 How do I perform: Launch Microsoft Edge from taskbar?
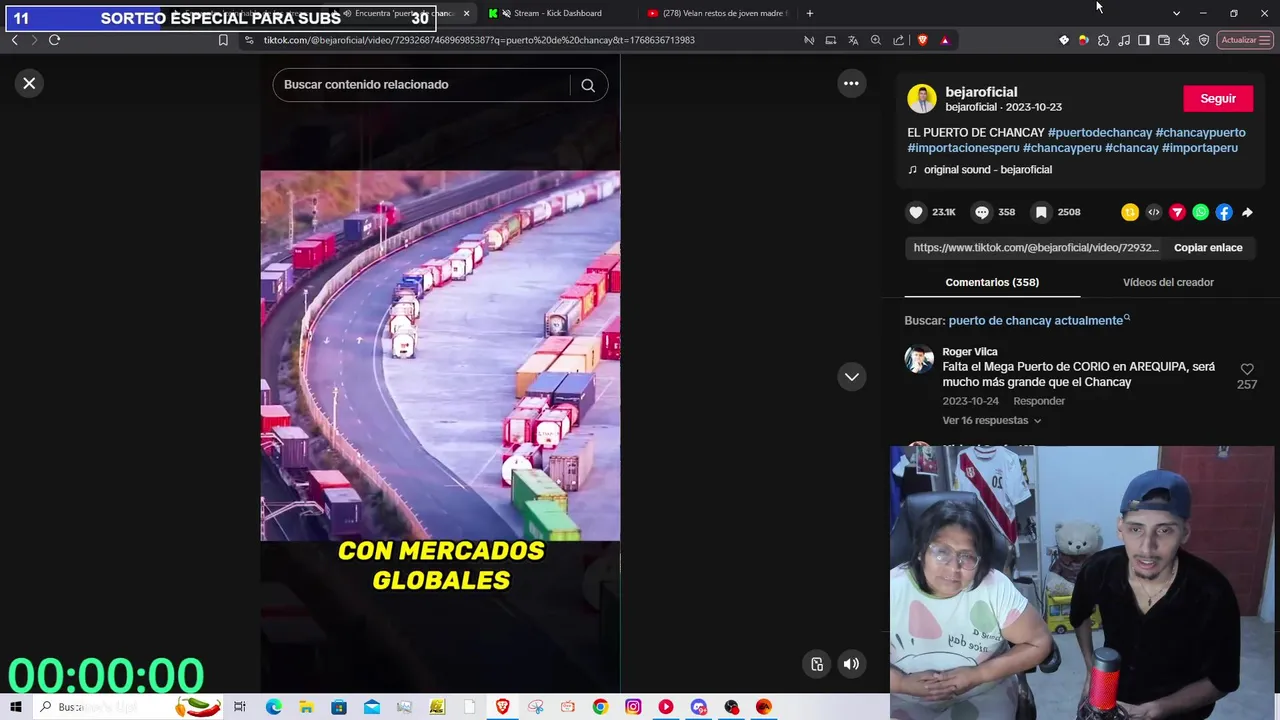click(274, 707)
